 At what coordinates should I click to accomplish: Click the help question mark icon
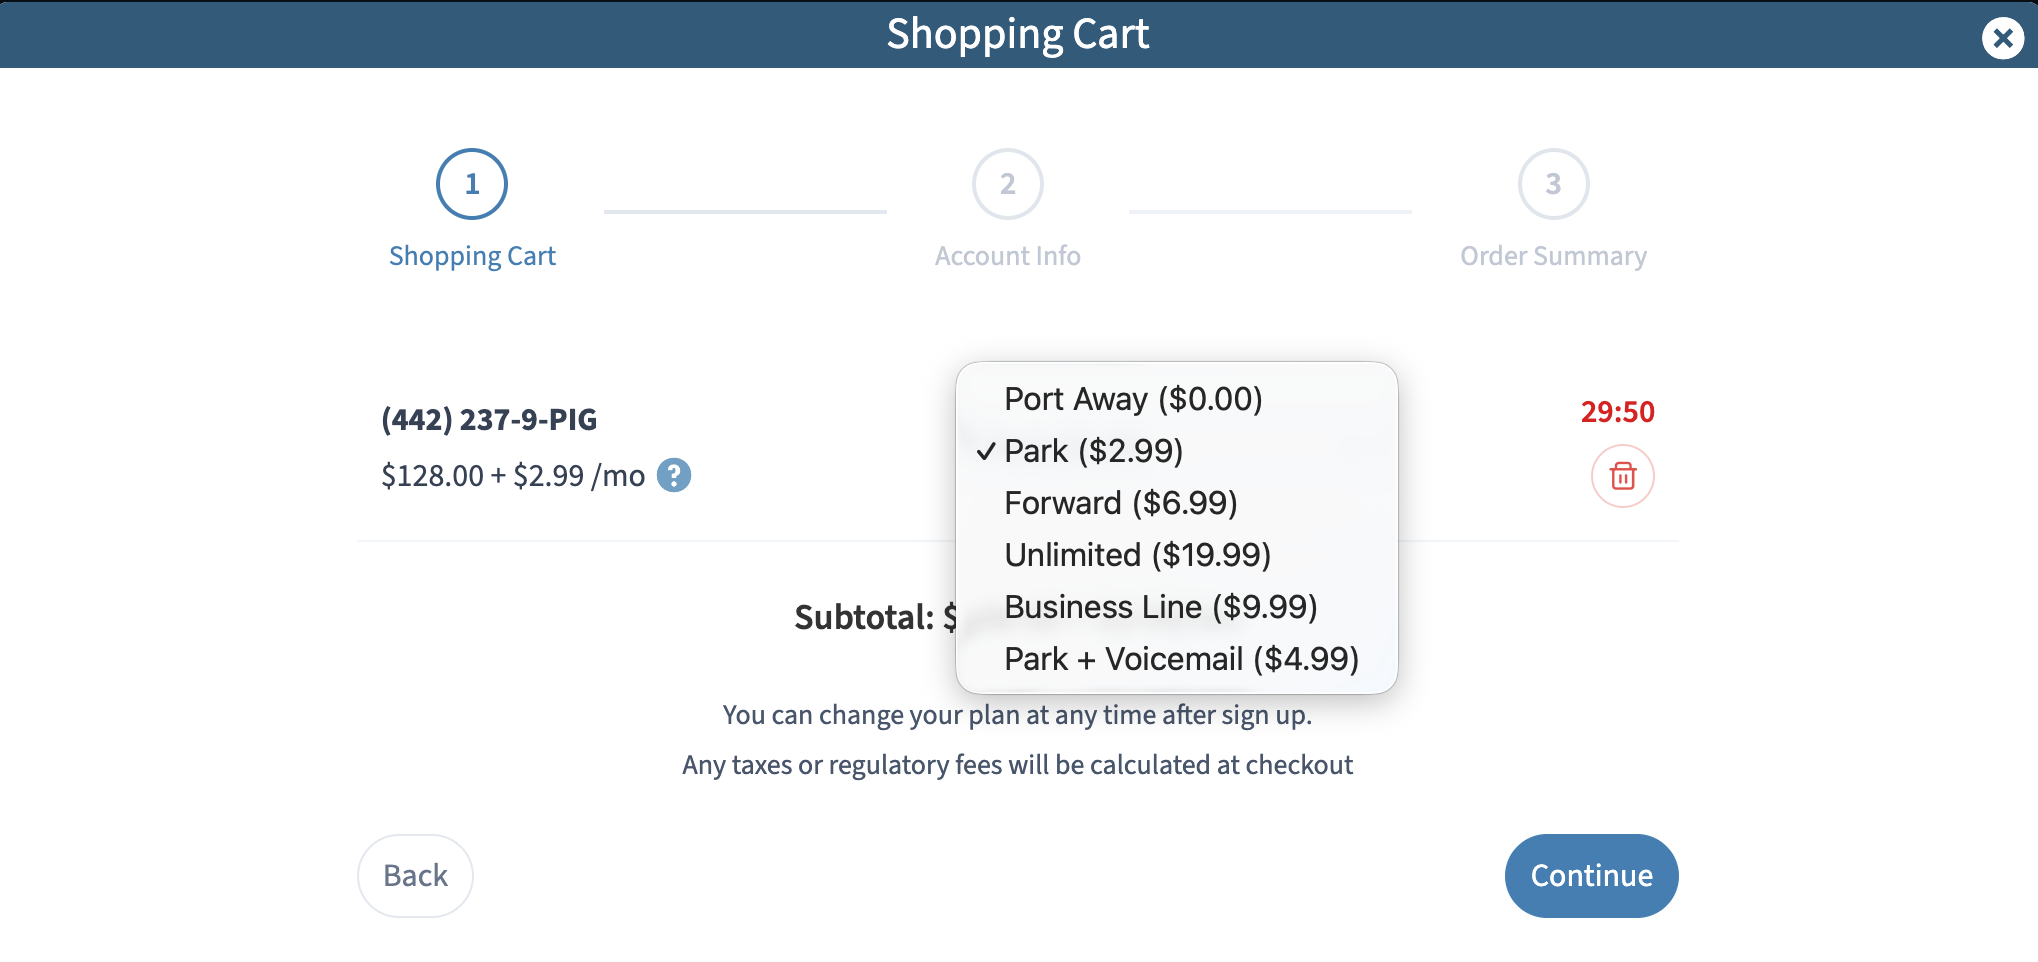674,475
